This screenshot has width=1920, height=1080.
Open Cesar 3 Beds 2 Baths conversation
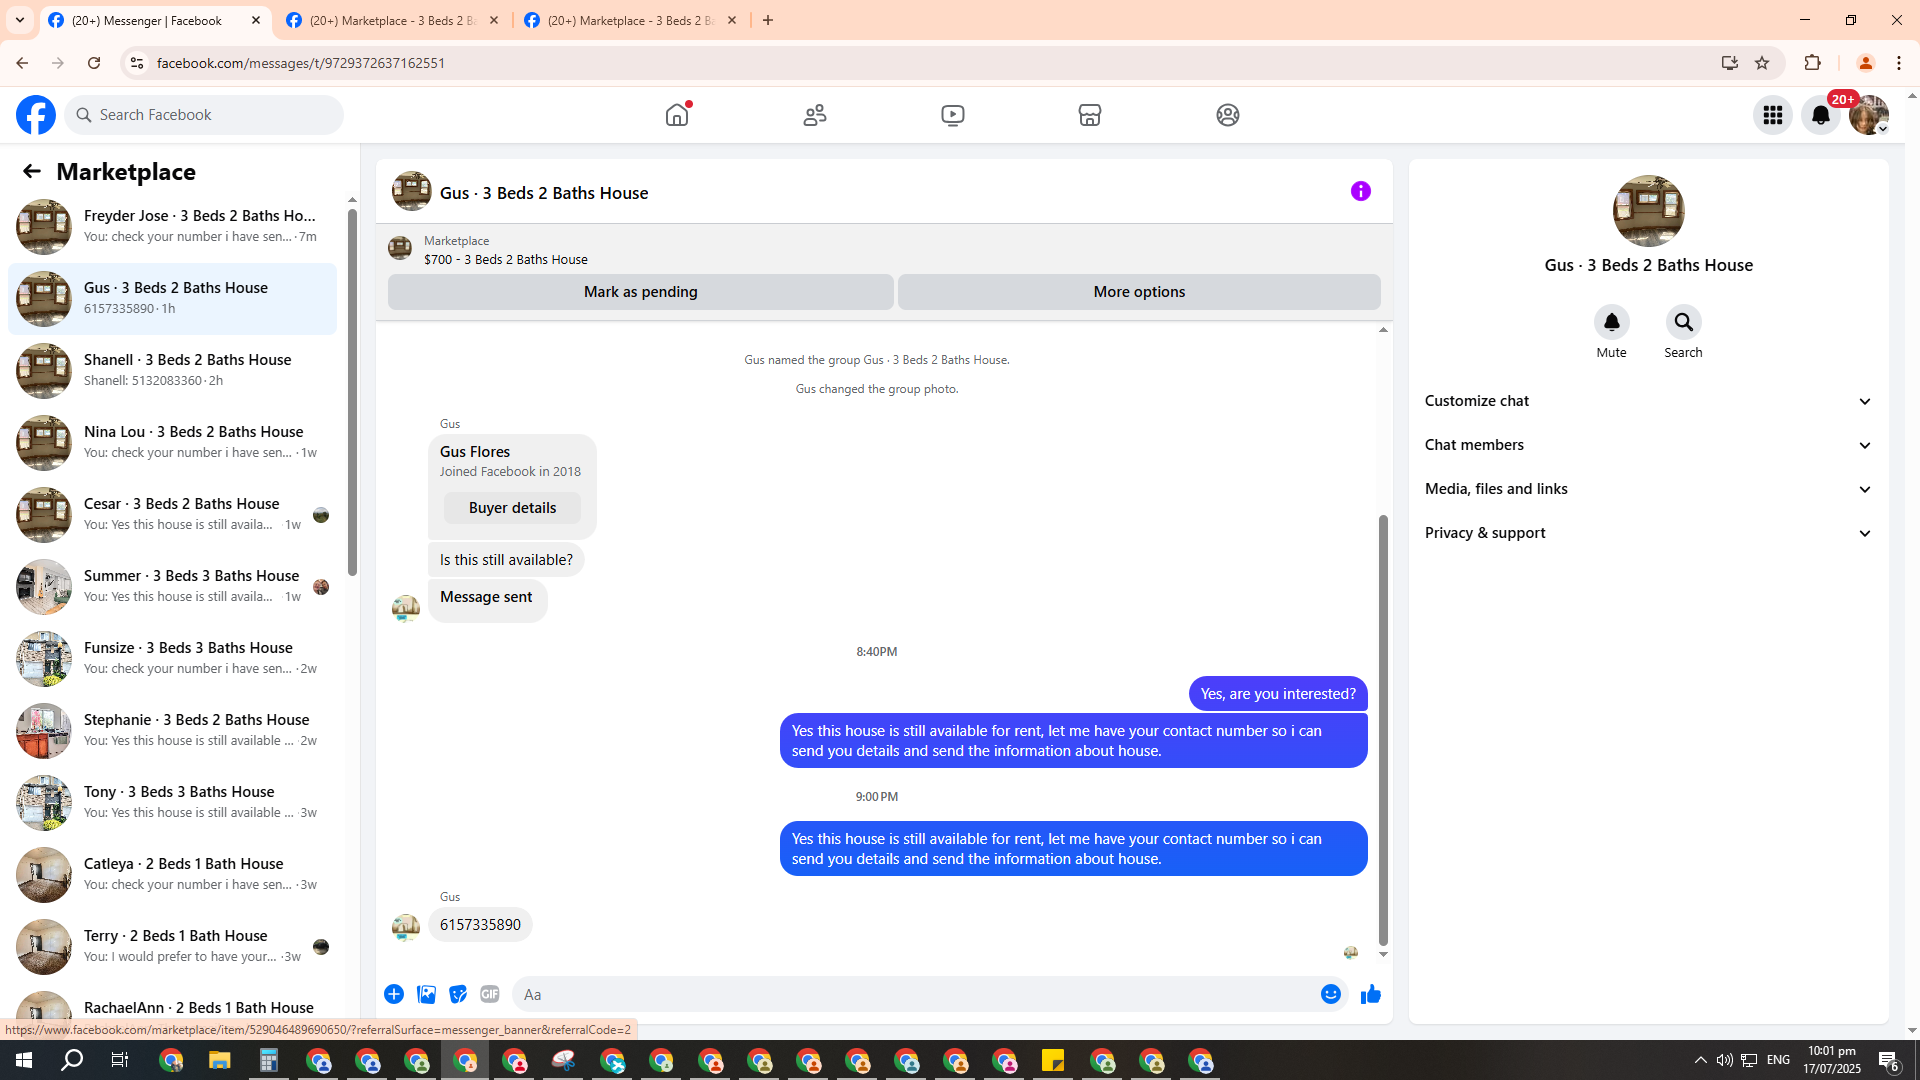click(x=172, y=514)
